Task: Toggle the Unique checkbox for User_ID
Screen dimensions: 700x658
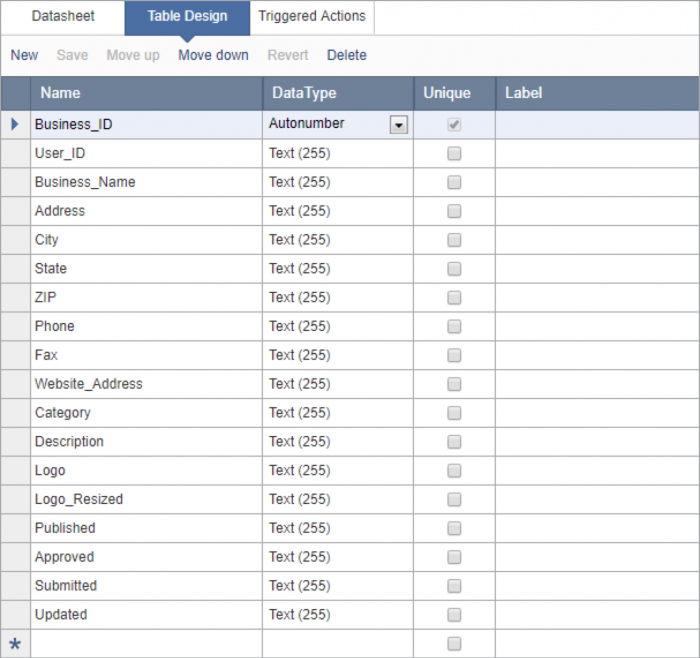Action: [454, 154]
